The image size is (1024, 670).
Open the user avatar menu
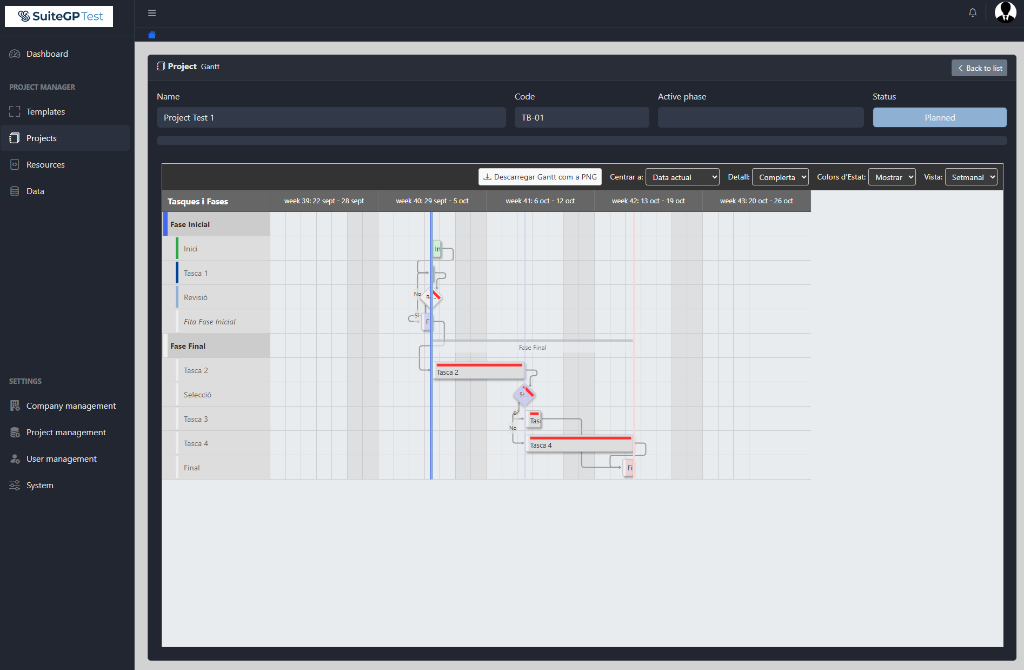(1004, 13)
